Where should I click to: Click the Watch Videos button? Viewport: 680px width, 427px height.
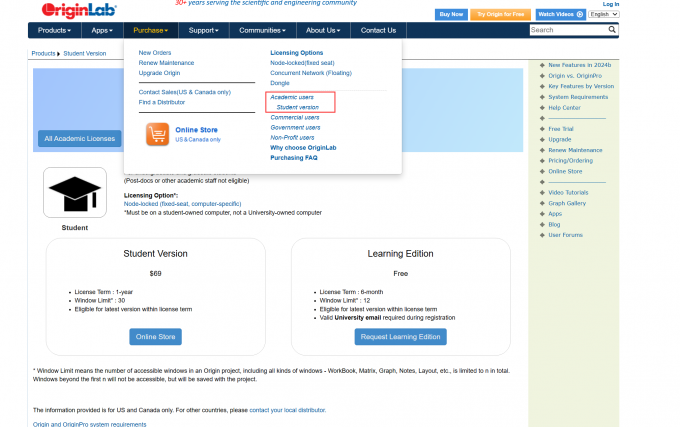(561, 14)
